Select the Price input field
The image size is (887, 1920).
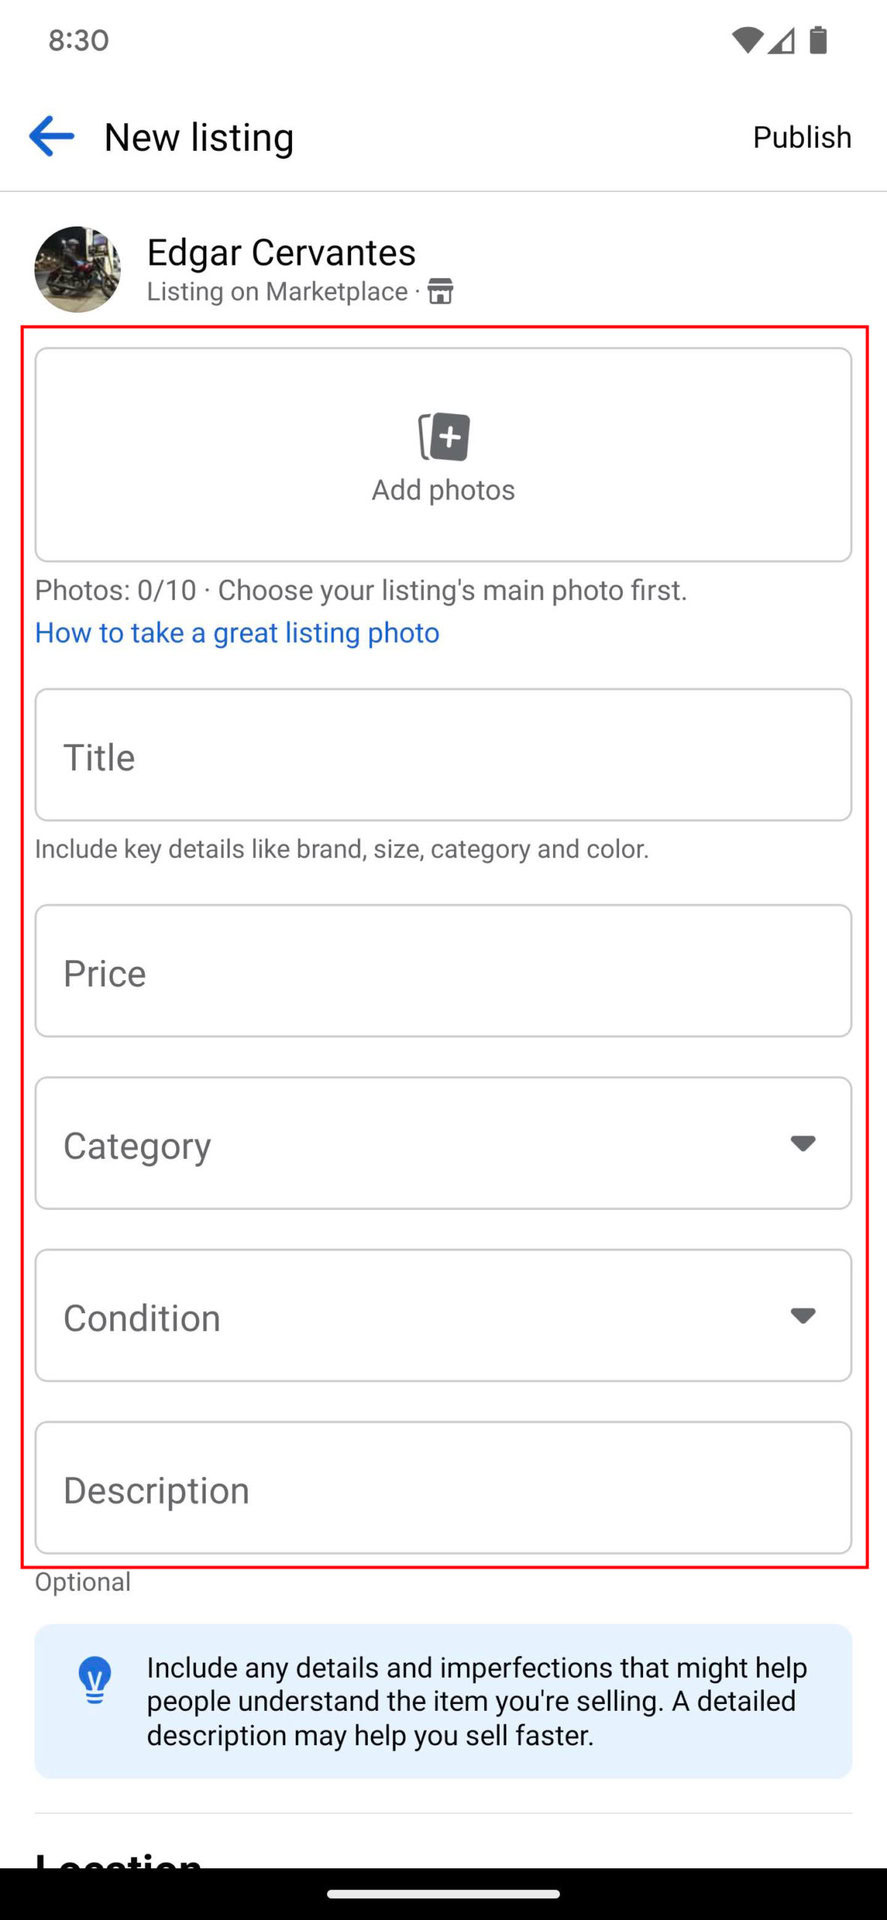(x=443, y=972)
